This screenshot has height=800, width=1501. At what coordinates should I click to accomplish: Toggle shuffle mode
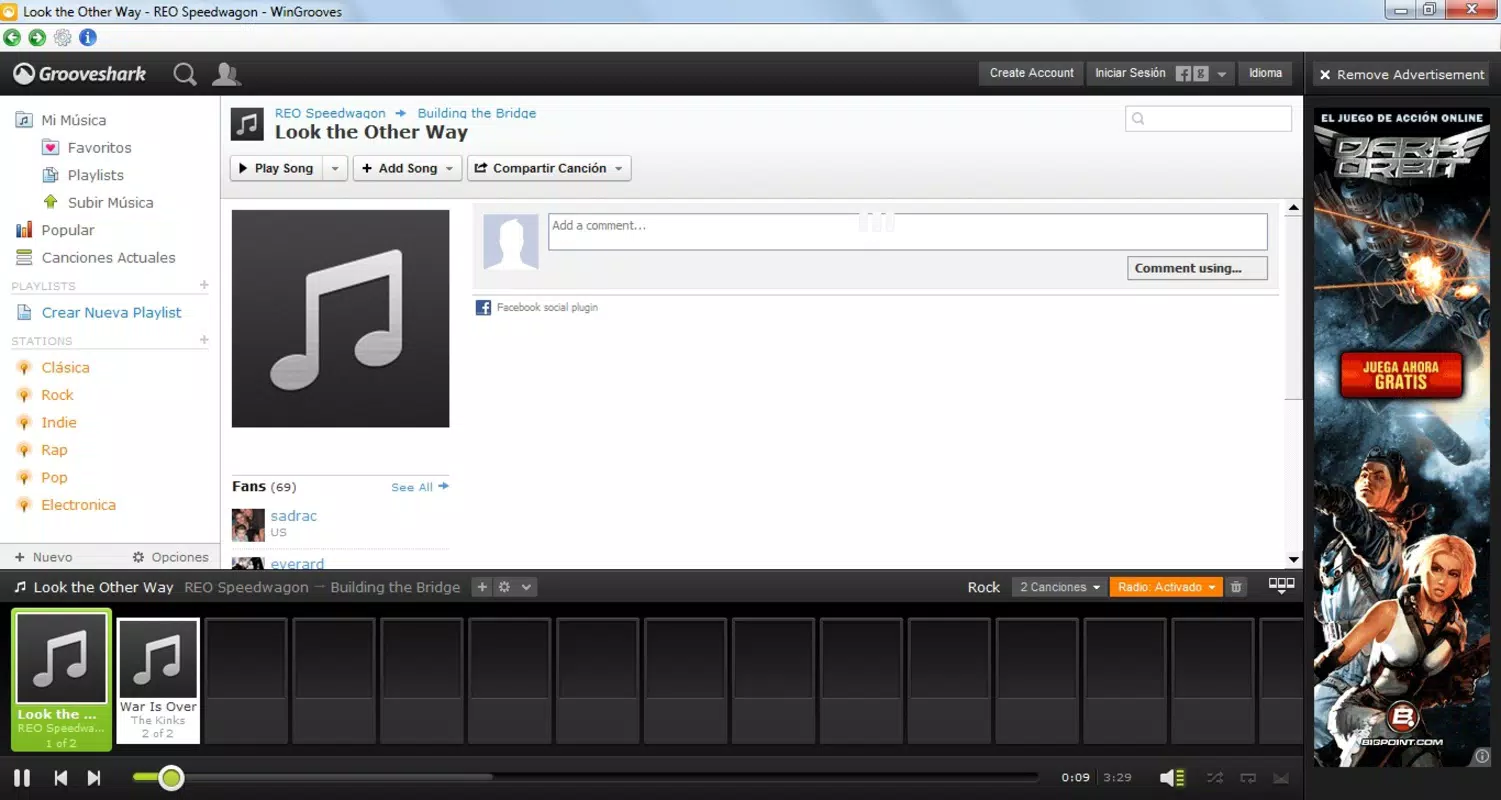[1214, 777]
